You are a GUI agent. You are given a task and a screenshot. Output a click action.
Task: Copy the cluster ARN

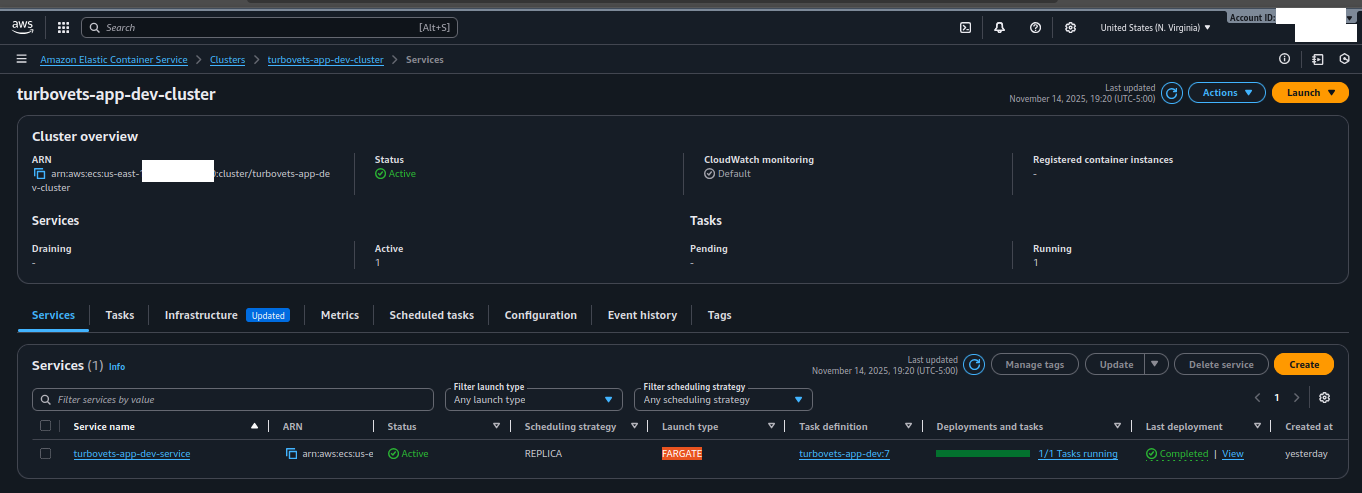coord(39,174)
